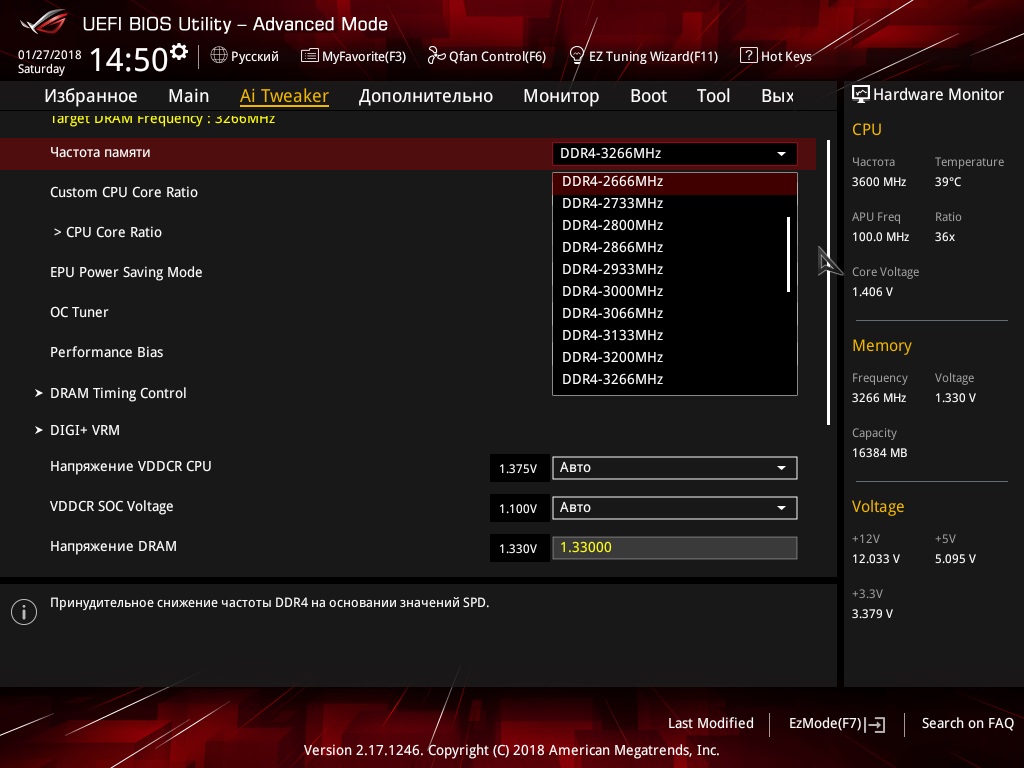The width and height of the screenshot is (1024, 768).
Task: Switch to Избранное tab
Action: (91, 96)
